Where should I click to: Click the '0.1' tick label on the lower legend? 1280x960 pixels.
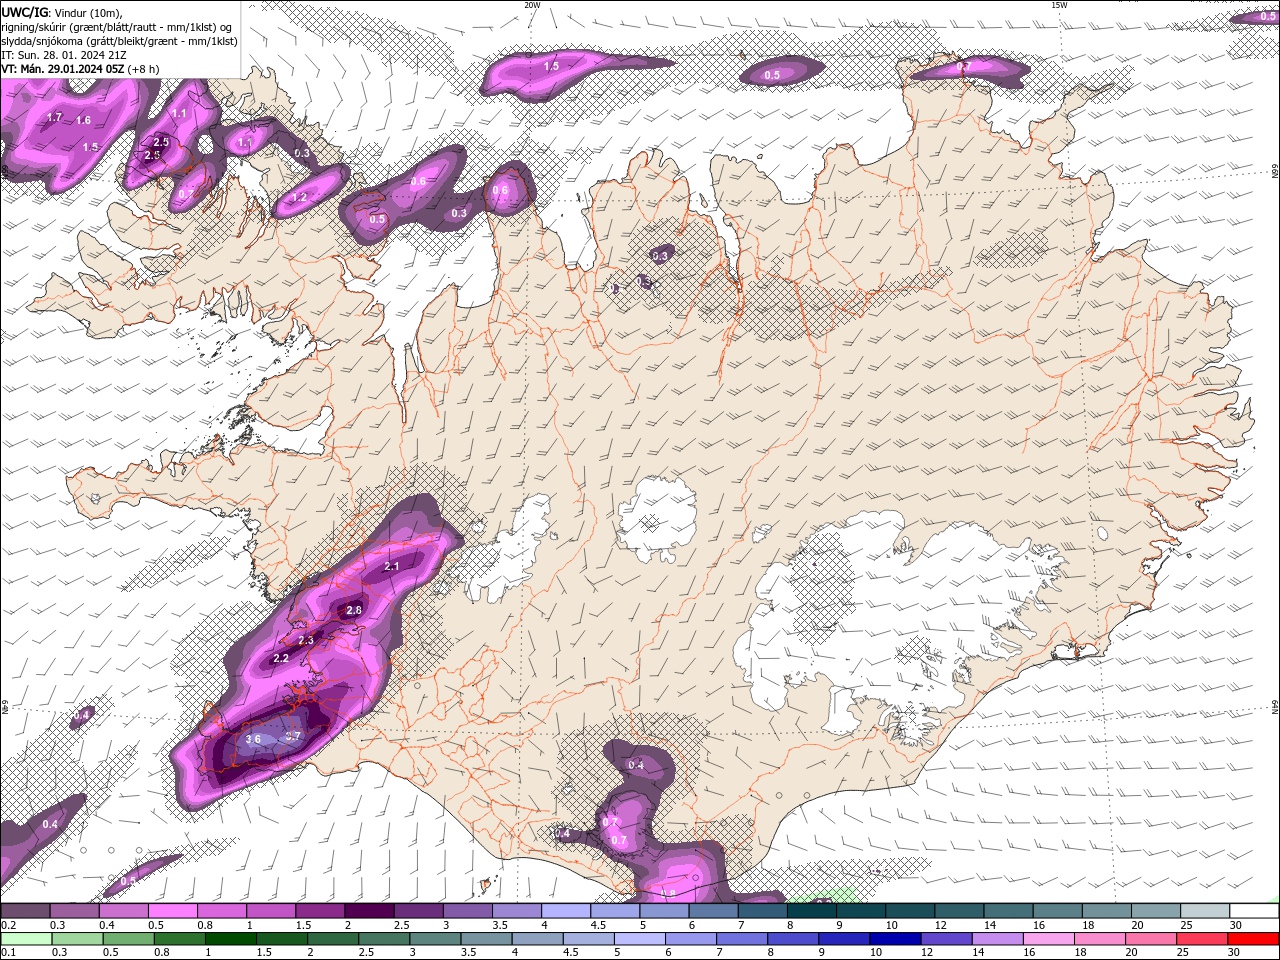coord(9,953)
